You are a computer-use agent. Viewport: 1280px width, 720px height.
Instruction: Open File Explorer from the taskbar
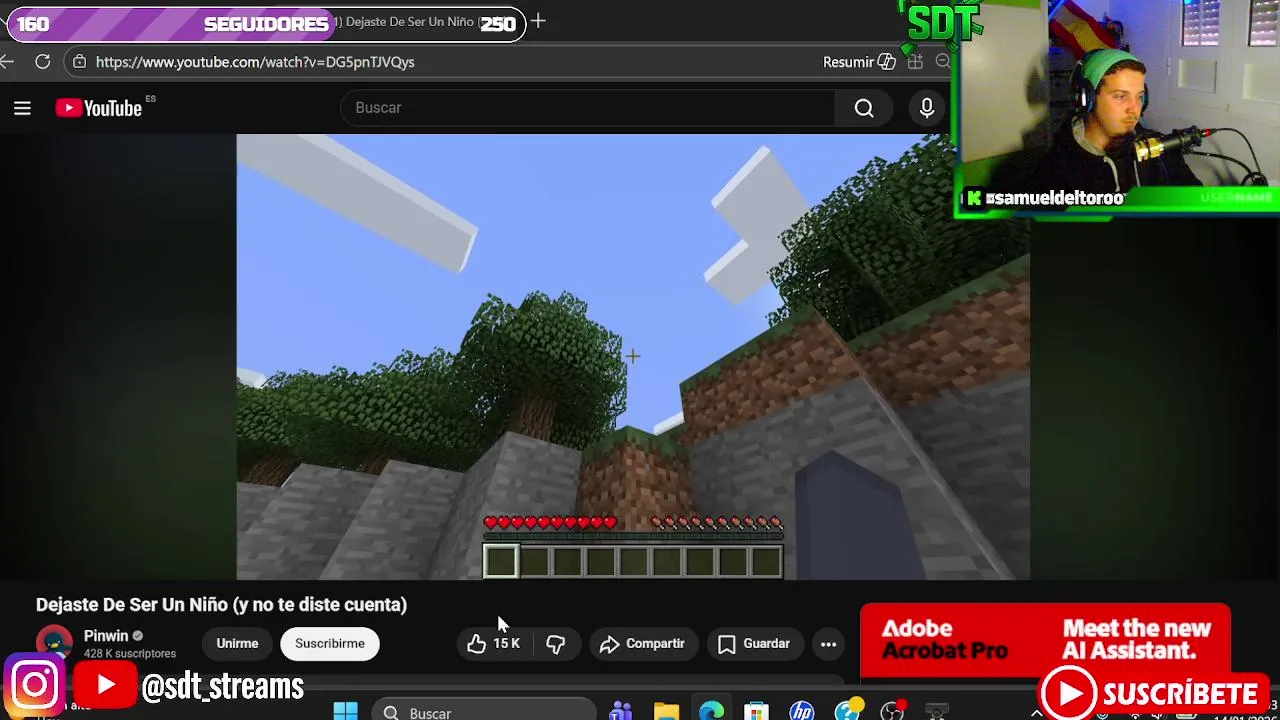point(666,712)
